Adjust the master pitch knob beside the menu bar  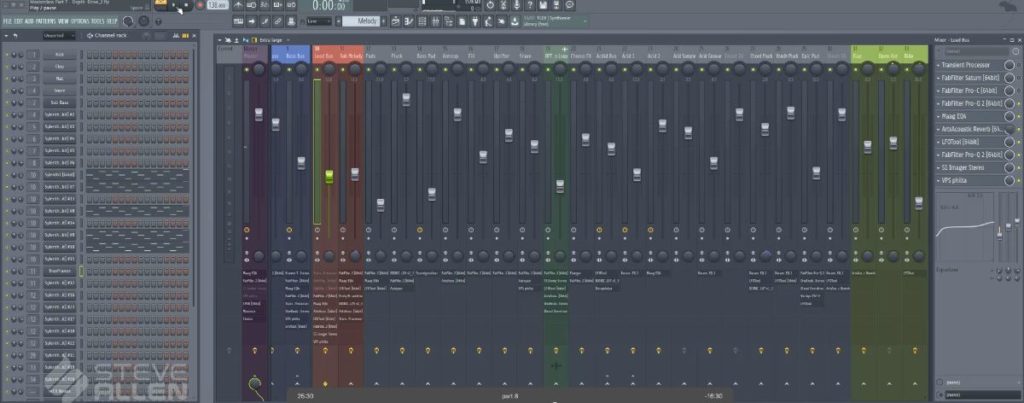pos(144,21)
